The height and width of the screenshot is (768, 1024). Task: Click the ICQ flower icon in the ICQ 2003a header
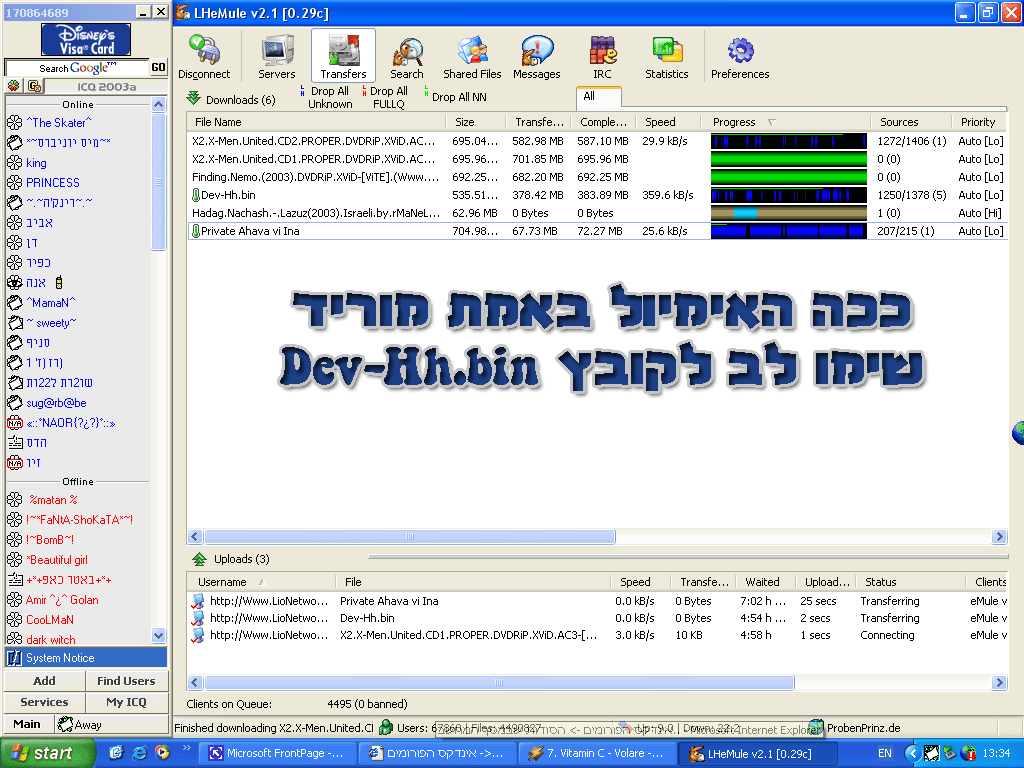(x=13, y=86)
